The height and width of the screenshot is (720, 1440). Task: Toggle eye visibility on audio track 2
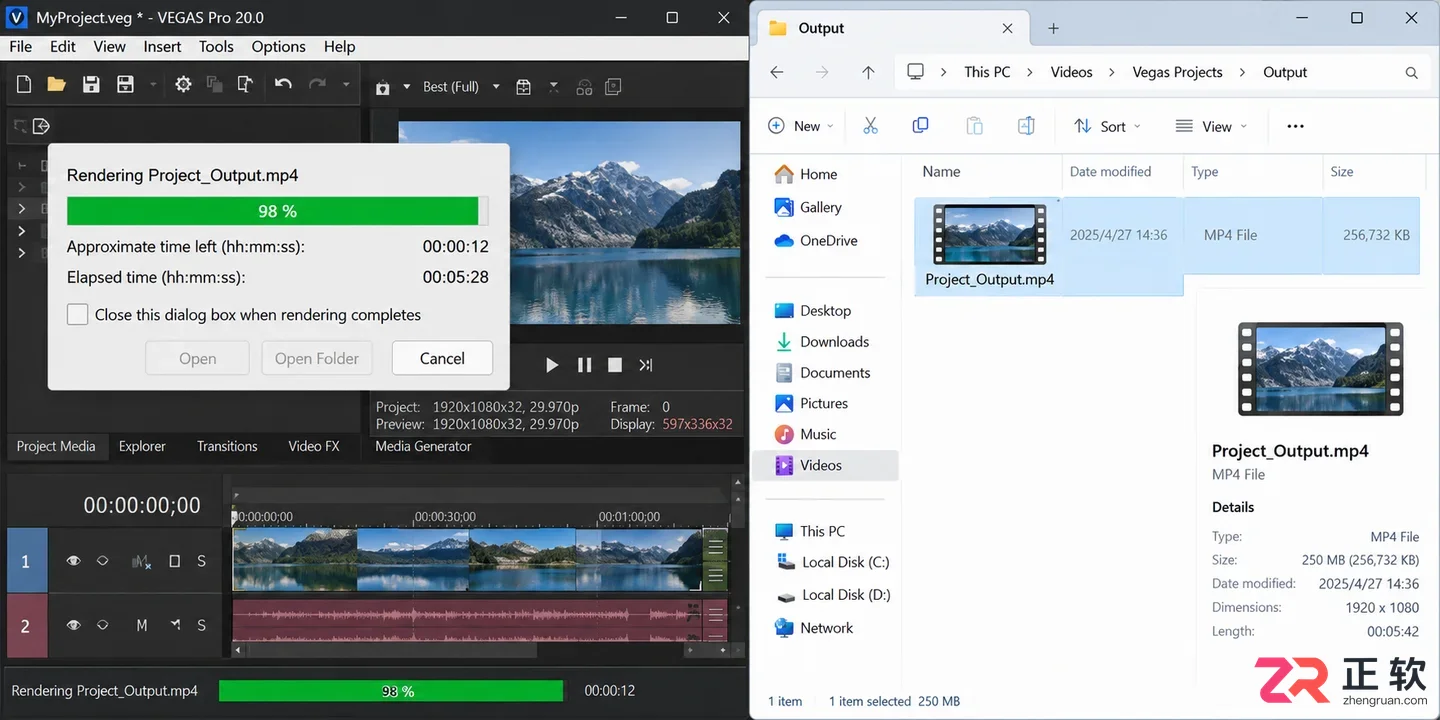pos(73,625)
